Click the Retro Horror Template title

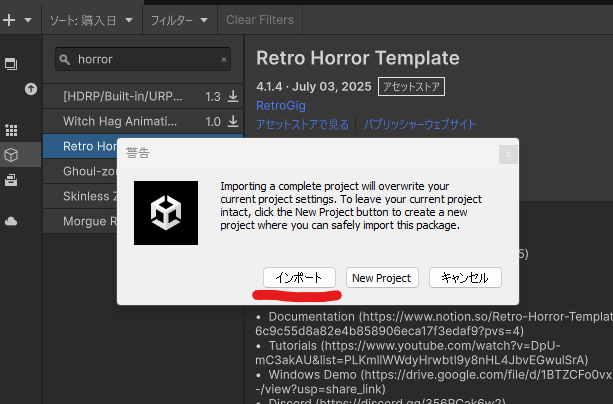tap(358, 58)
